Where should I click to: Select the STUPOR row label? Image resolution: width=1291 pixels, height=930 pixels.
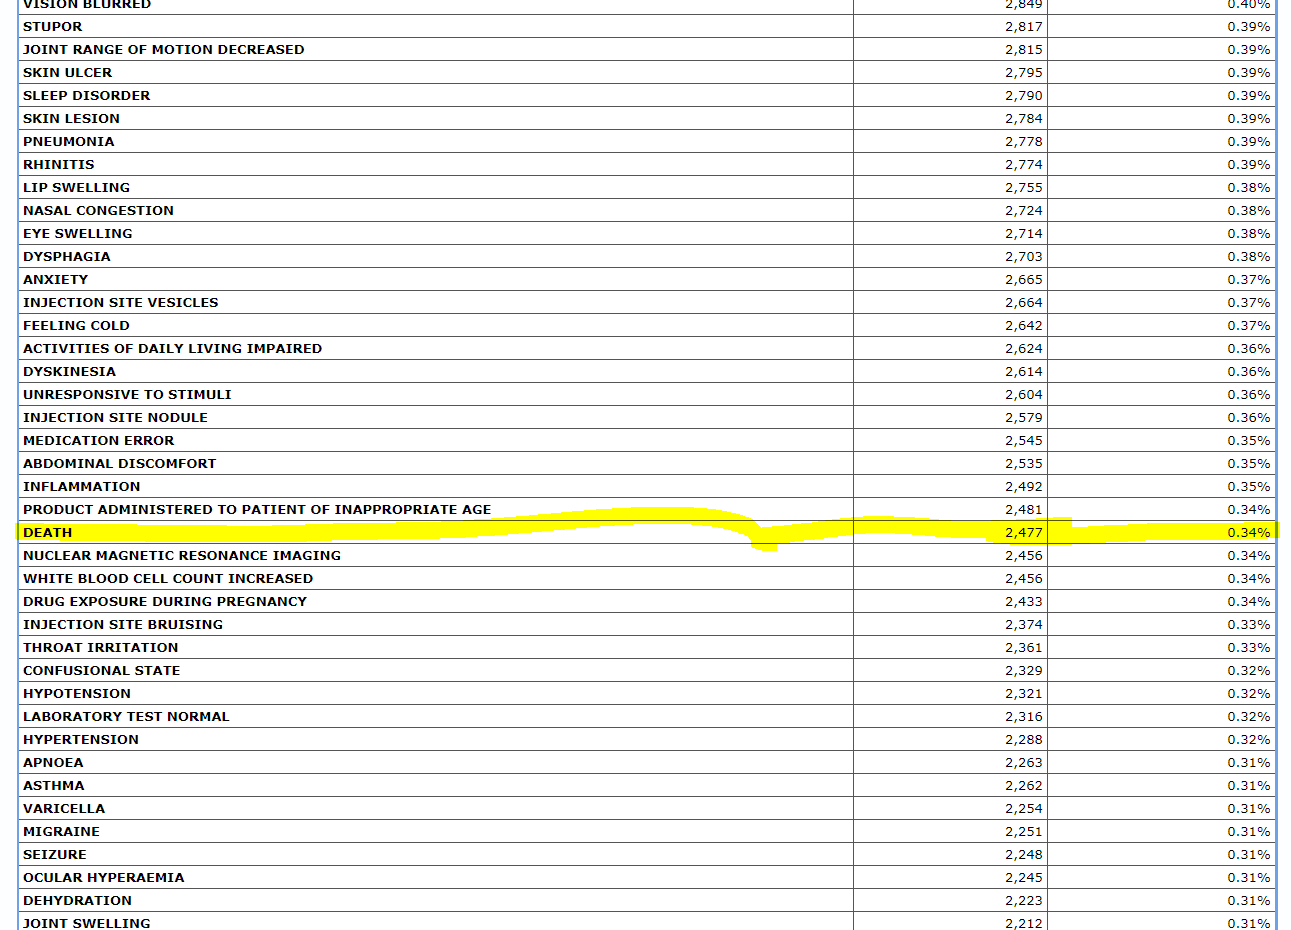tap(53, 27)
